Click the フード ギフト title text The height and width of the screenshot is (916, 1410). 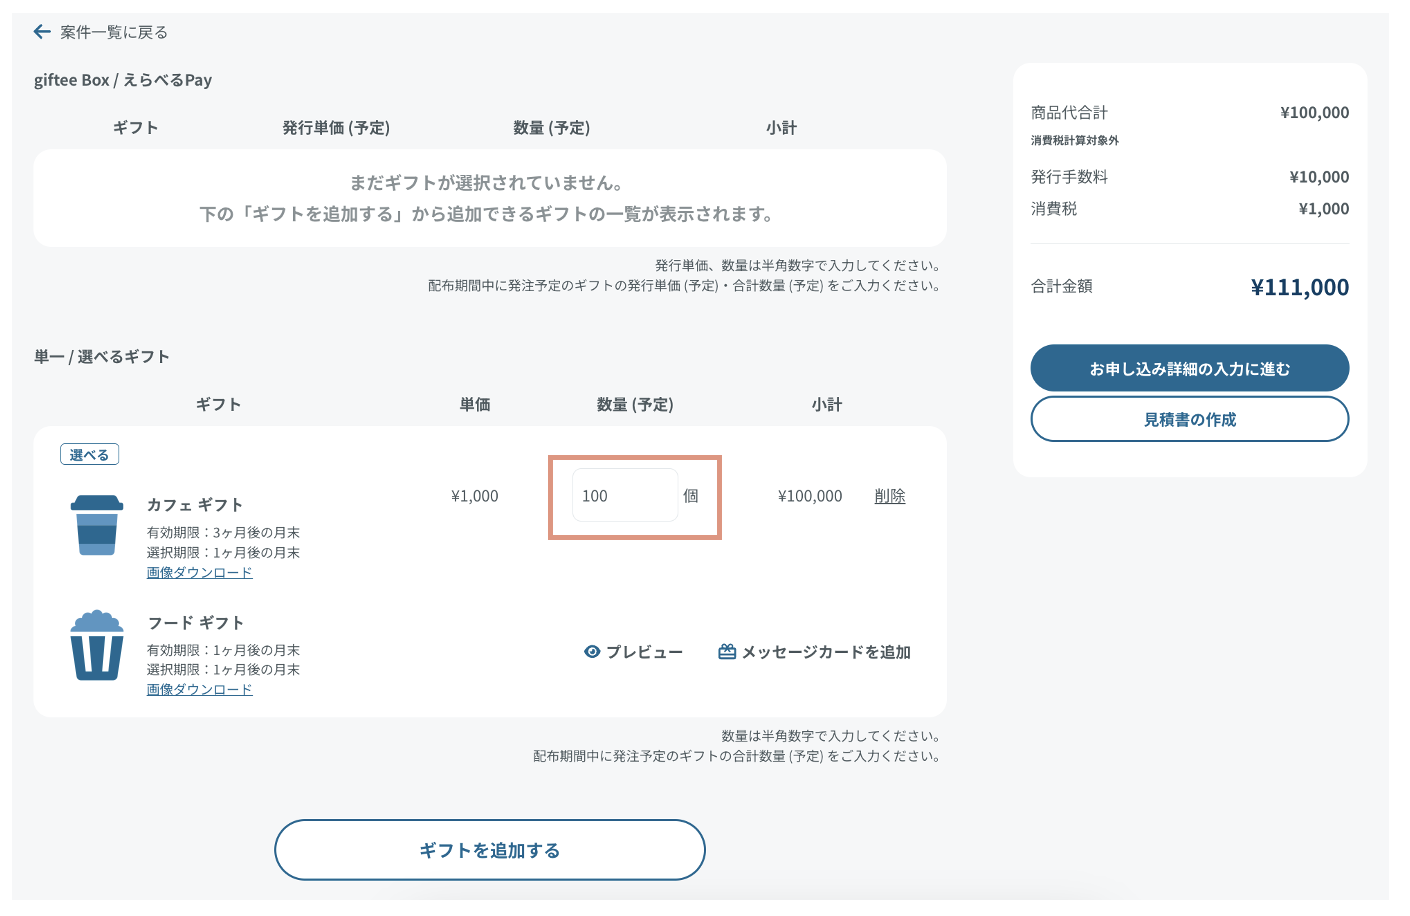(196, 623)
